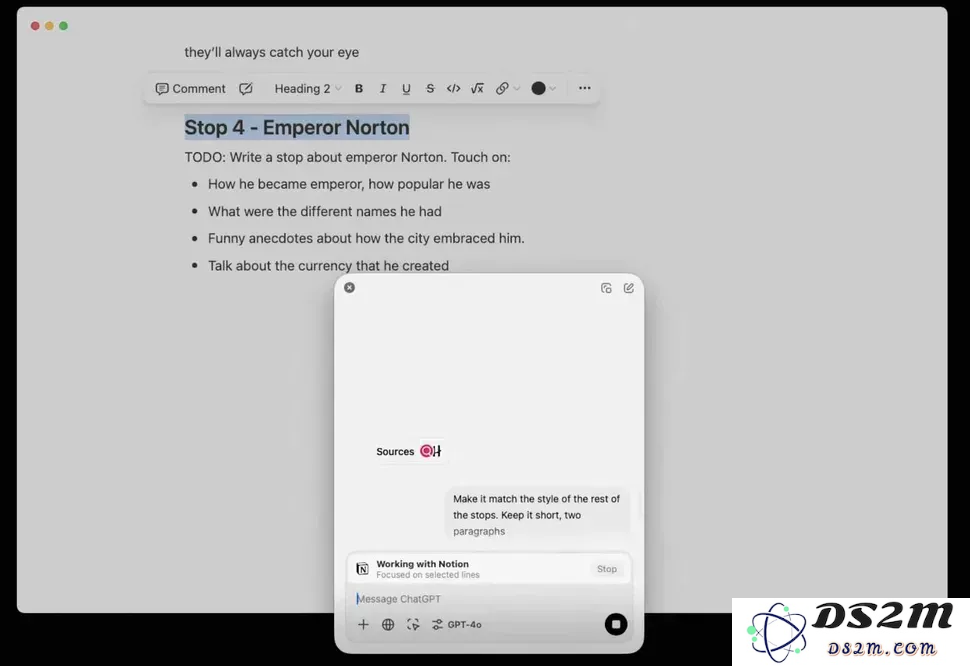Stop generating with the black stop button
Viewport: 970px width, 666px height.
coord(616,624)
